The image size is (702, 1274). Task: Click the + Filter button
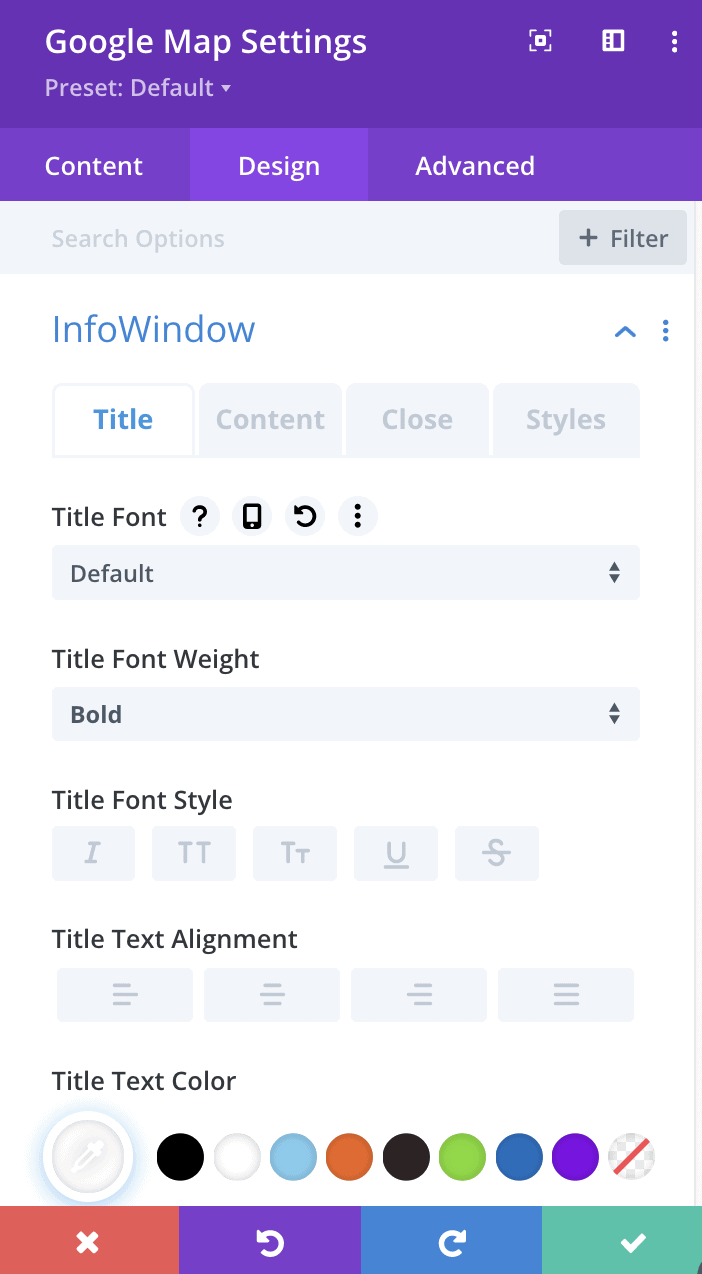pos(623,238)
